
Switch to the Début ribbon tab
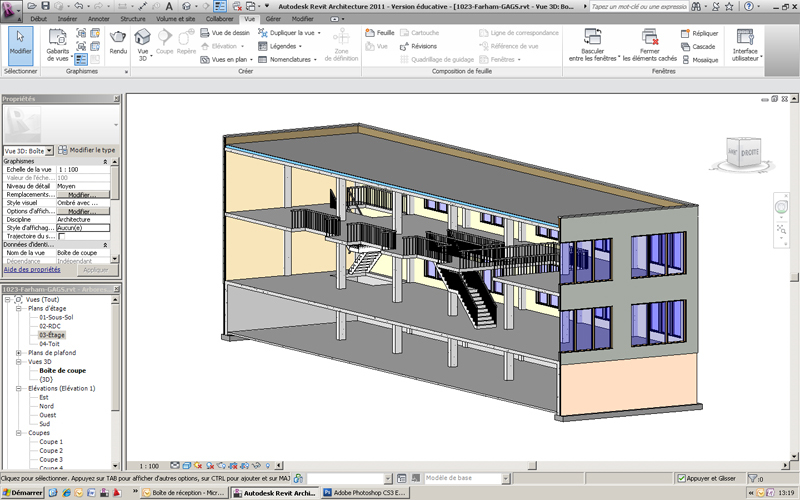[x=39, y=19]
